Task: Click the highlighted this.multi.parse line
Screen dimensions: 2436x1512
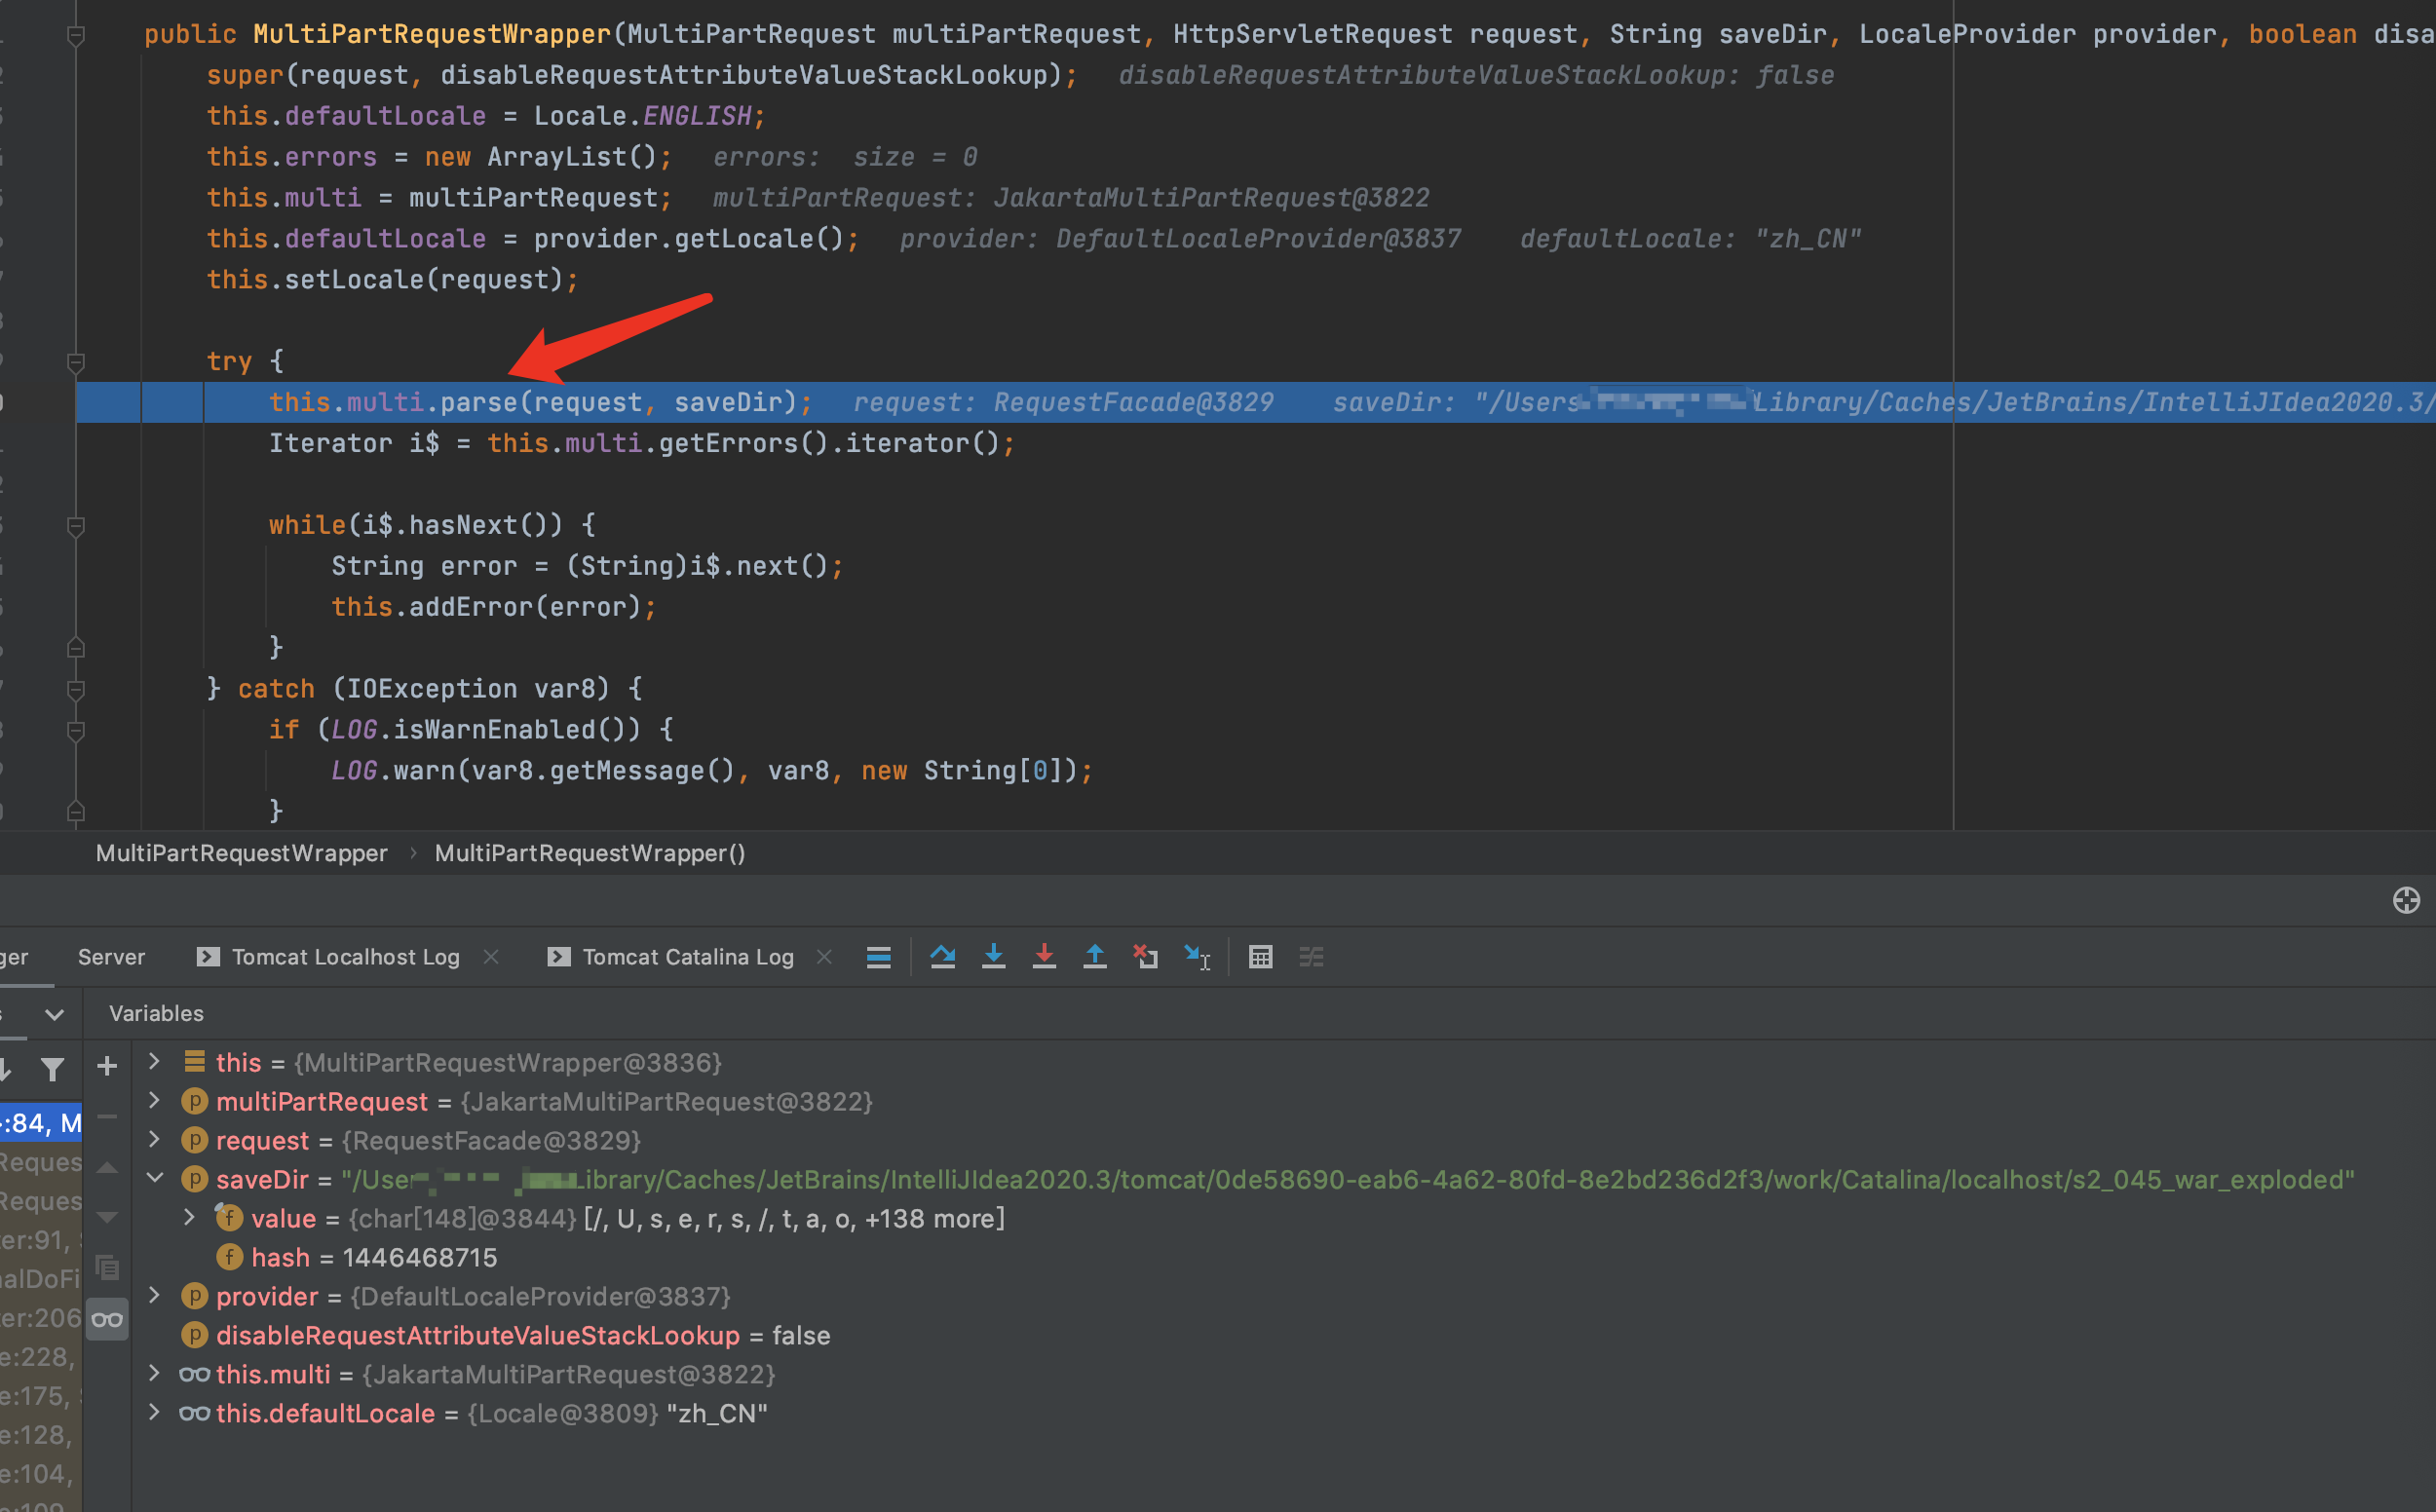Action: coord(1256,402)
